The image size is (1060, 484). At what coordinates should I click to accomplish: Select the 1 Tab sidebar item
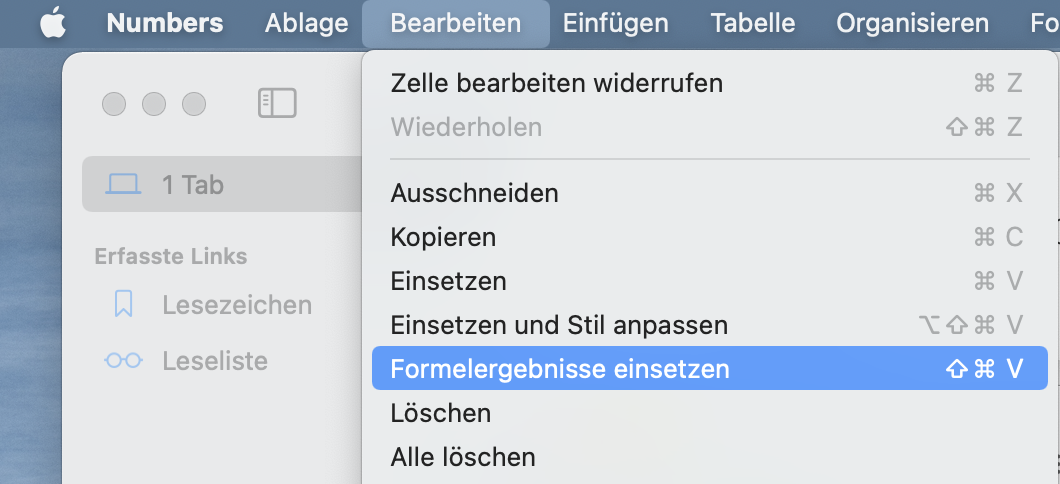pos(192,185)
